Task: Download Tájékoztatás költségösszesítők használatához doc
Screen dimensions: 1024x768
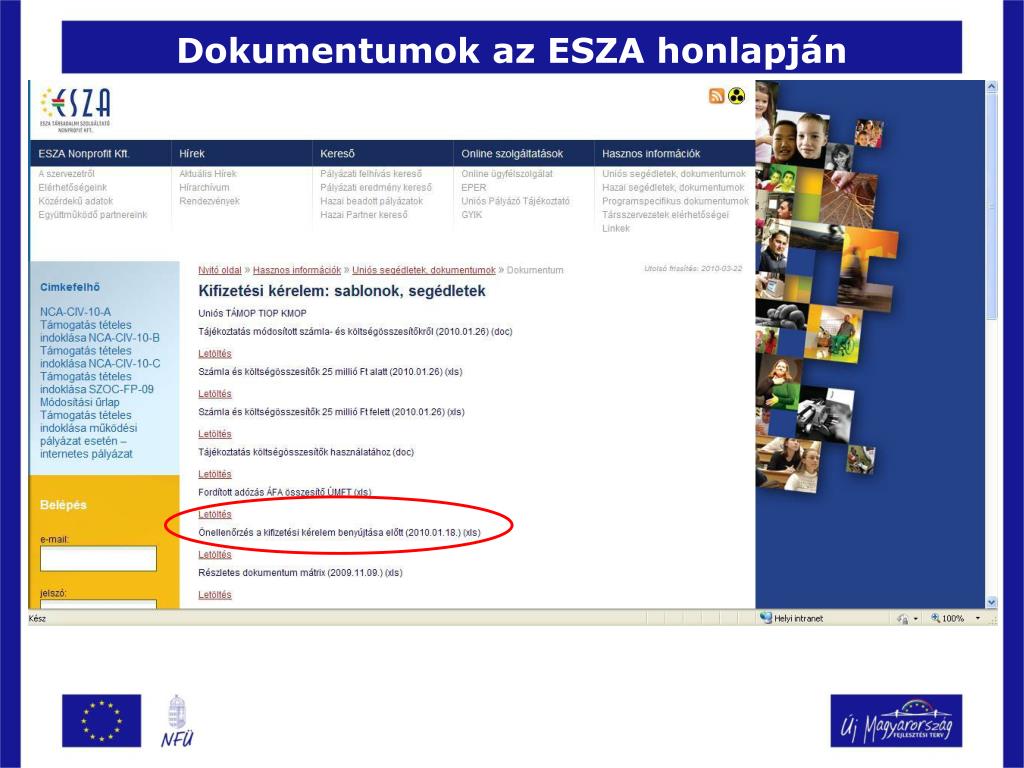Action: click(x=215, y=474)
